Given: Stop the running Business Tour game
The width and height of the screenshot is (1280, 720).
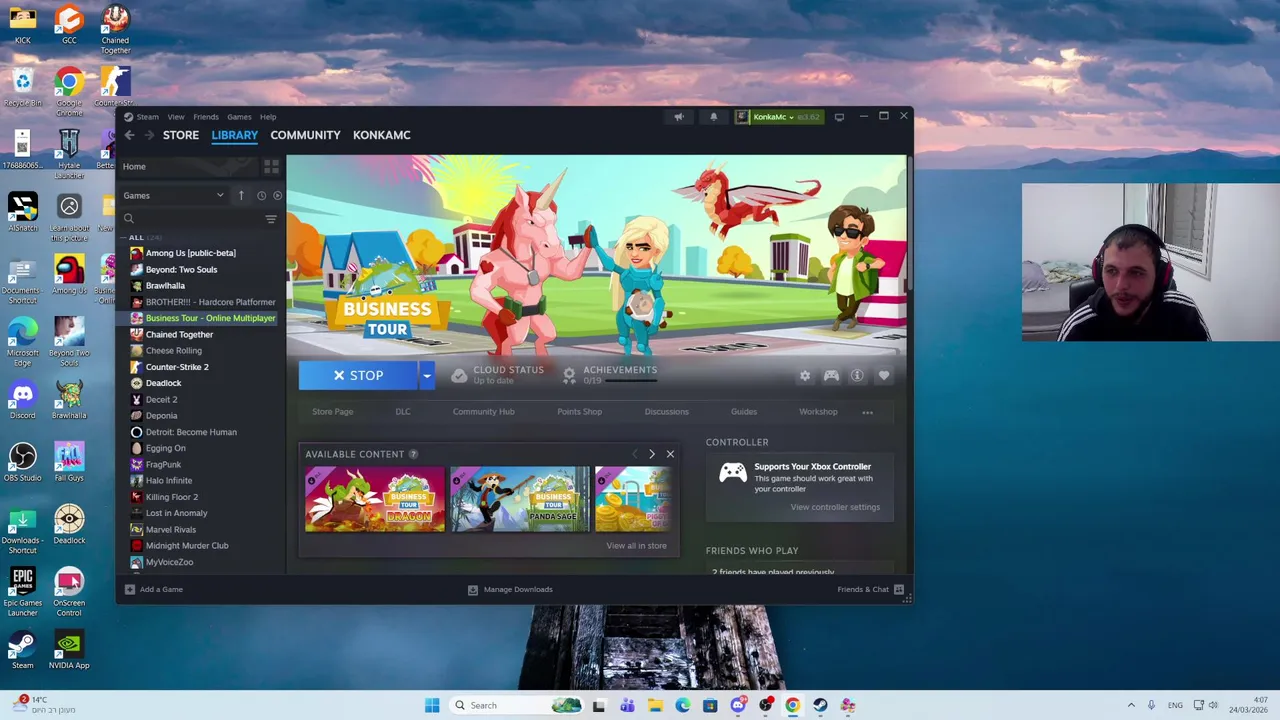Looking at the screenshot, I should [358, 375].
